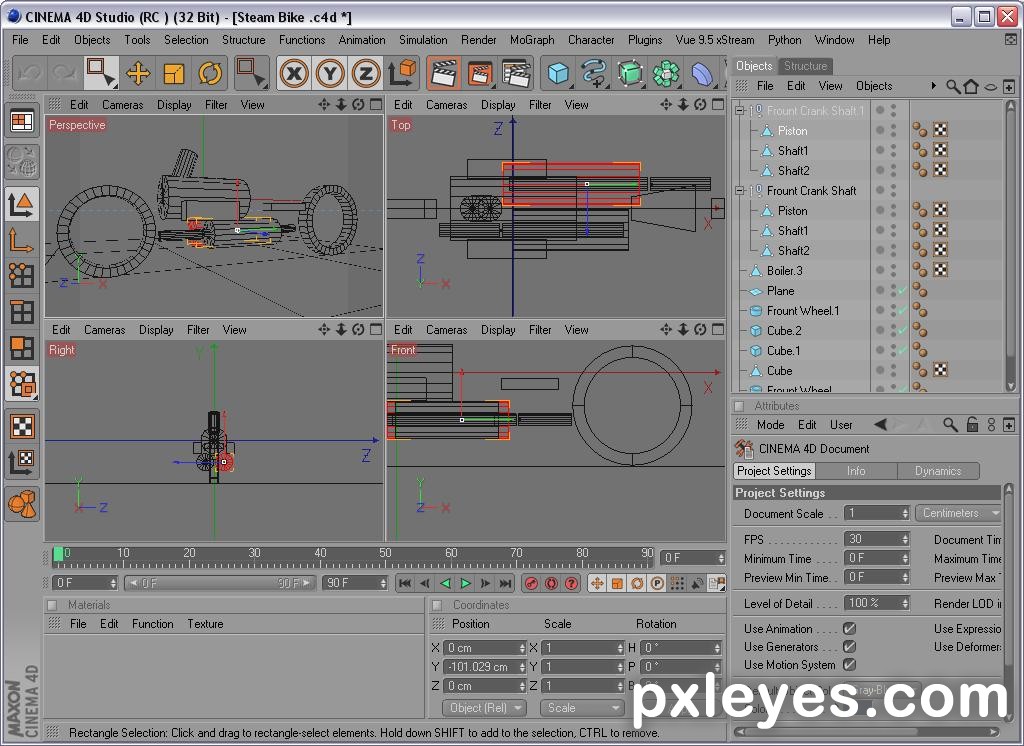
Task: Step the FPS value spinner
Action: [x=905, y=540]
